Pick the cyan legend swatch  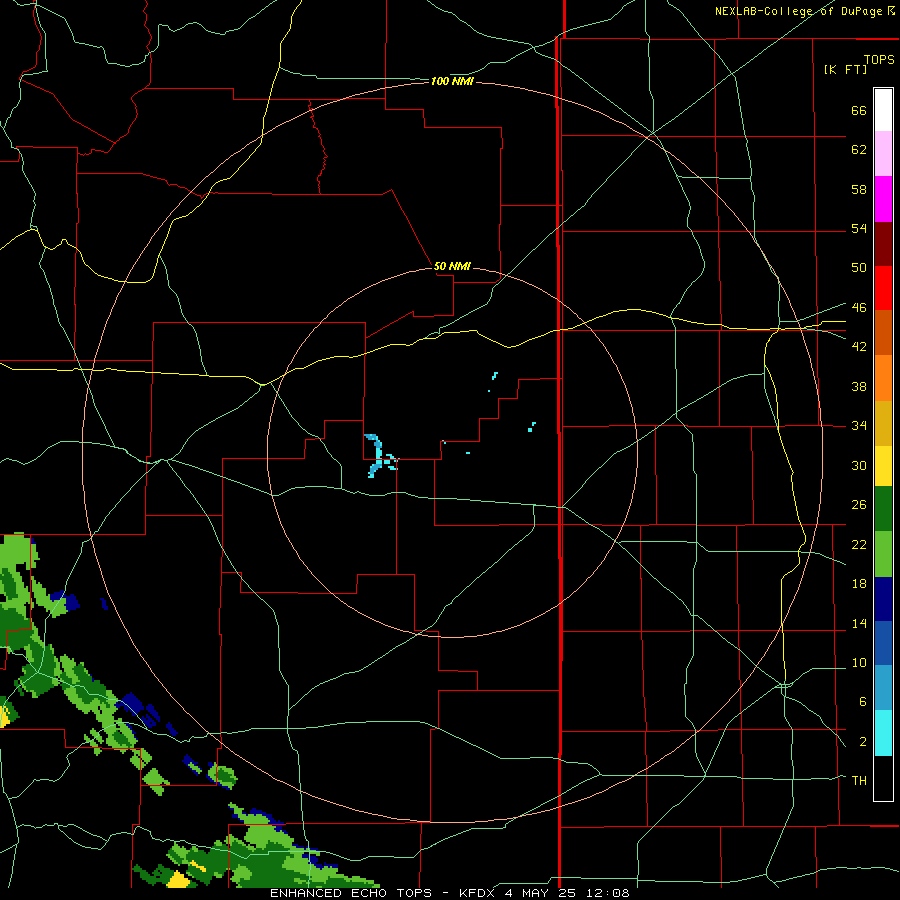pos(883,733)
